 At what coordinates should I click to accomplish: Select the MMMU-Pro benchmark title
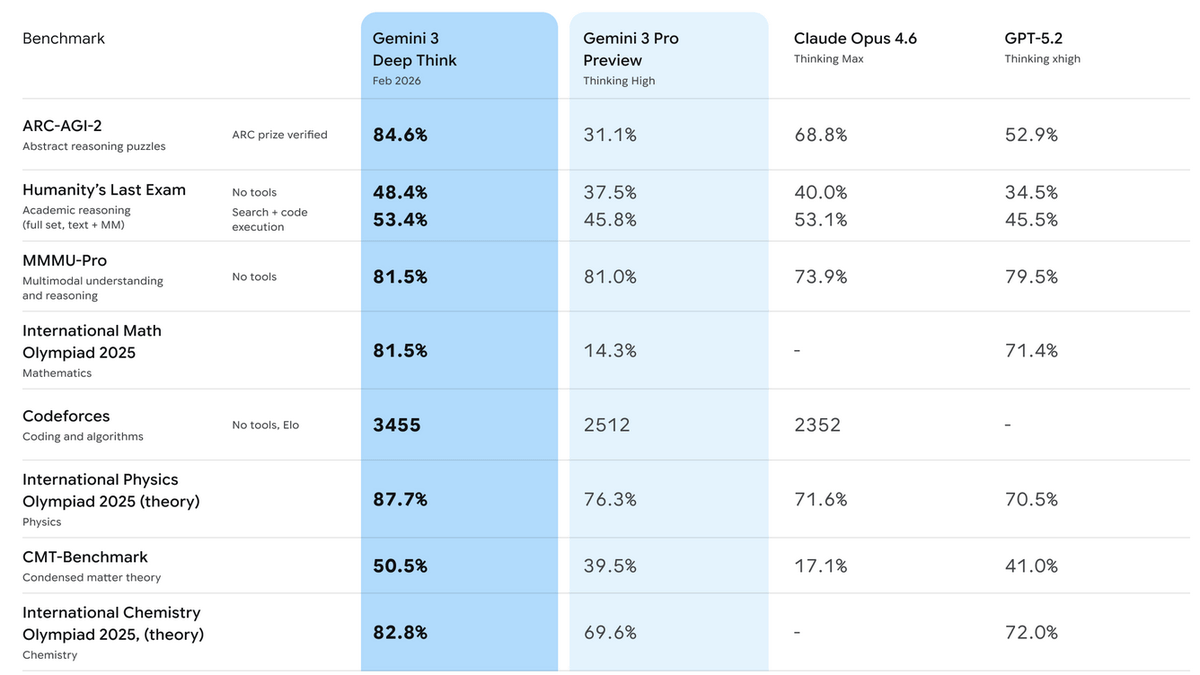[66, 261]
